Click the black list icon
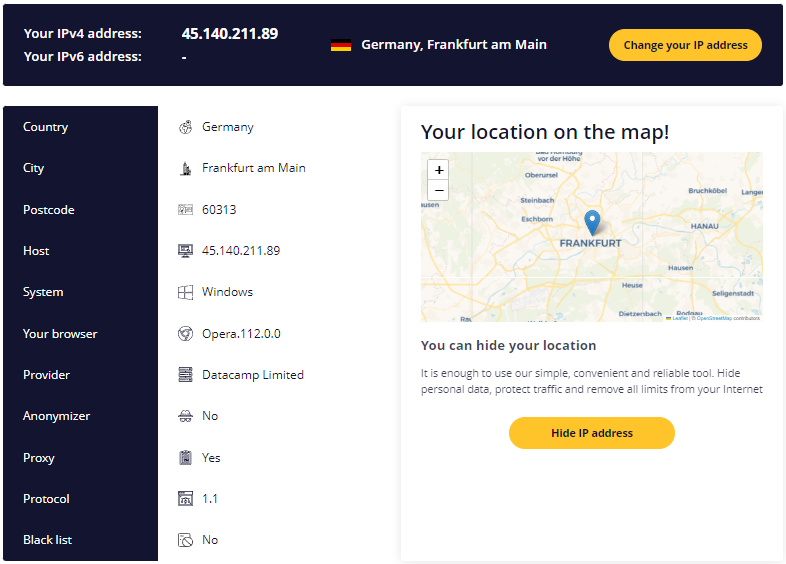Viewport: 786px width, 564px height. click(x=185, y=540)
